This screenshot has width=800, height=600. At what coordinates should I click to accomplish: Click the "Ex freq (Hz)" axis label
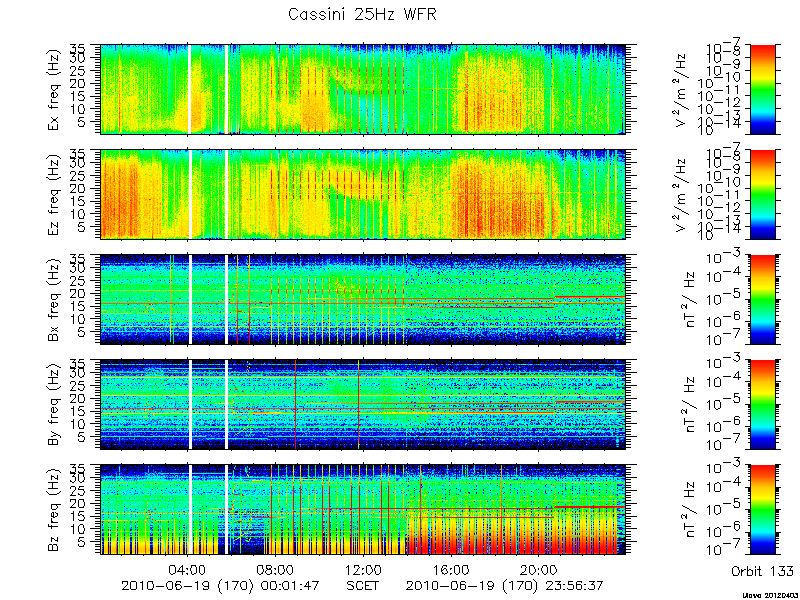pyautogui.click(x=55, y=90)
